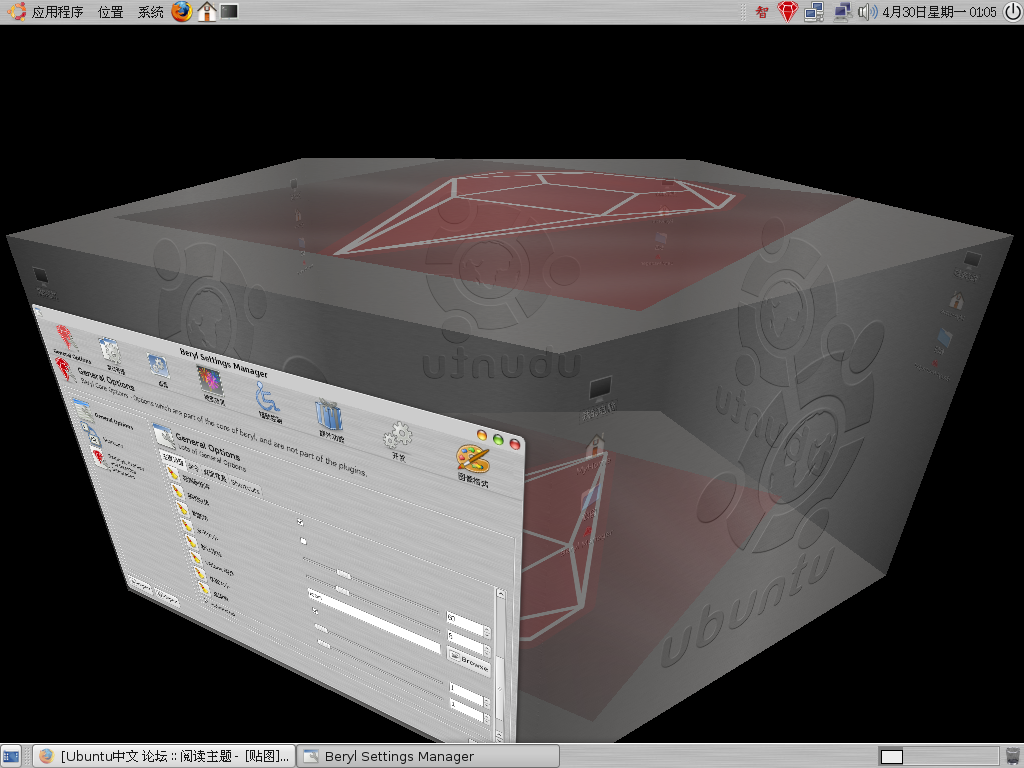The image size is (1024, 768).
Task: Select the computer desktop icon above MyHome
Action: 600,396
